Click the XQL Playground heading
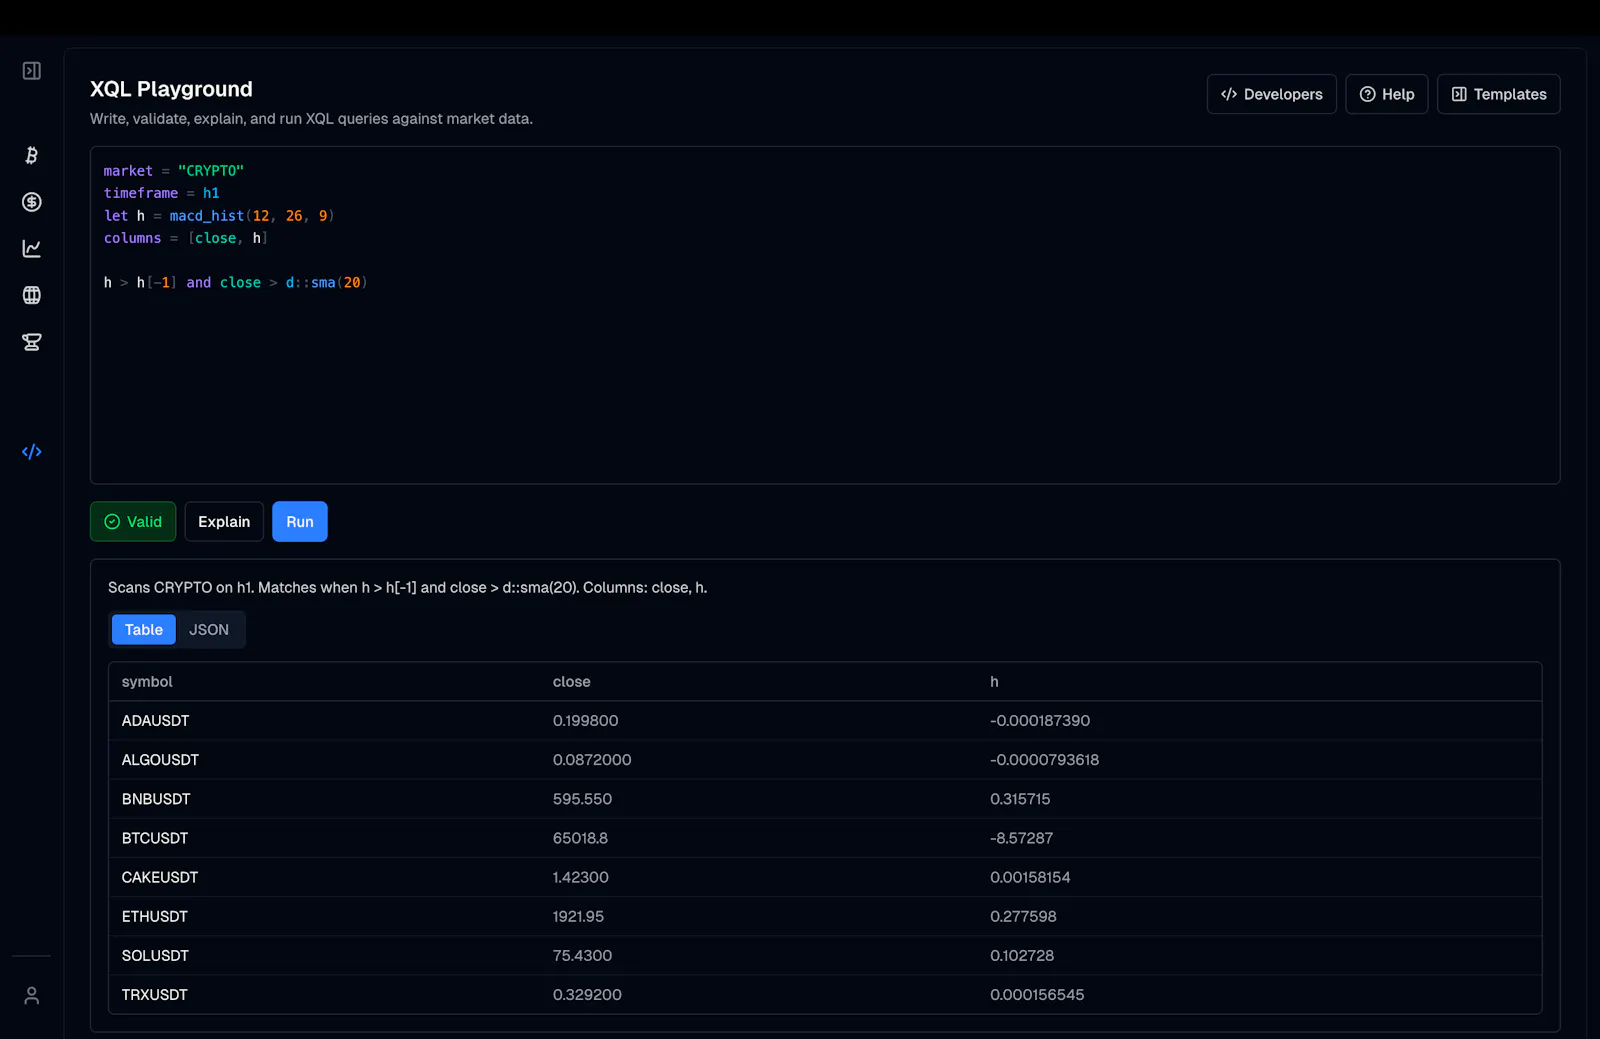 [x=171, y=89]
